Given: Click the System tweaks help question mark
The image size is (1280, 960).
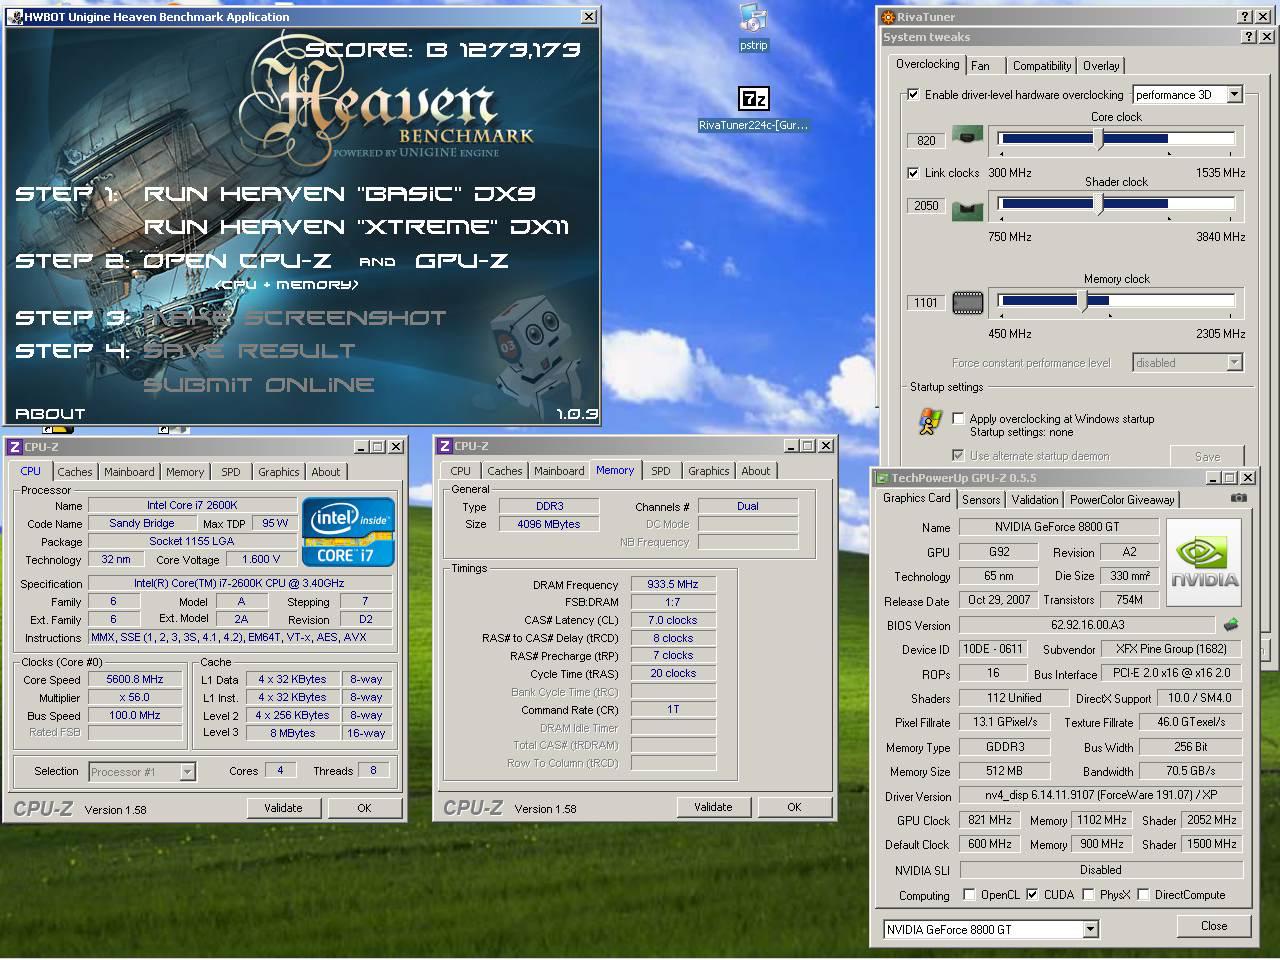Looking at the screenshot, I should [1248, 37].
